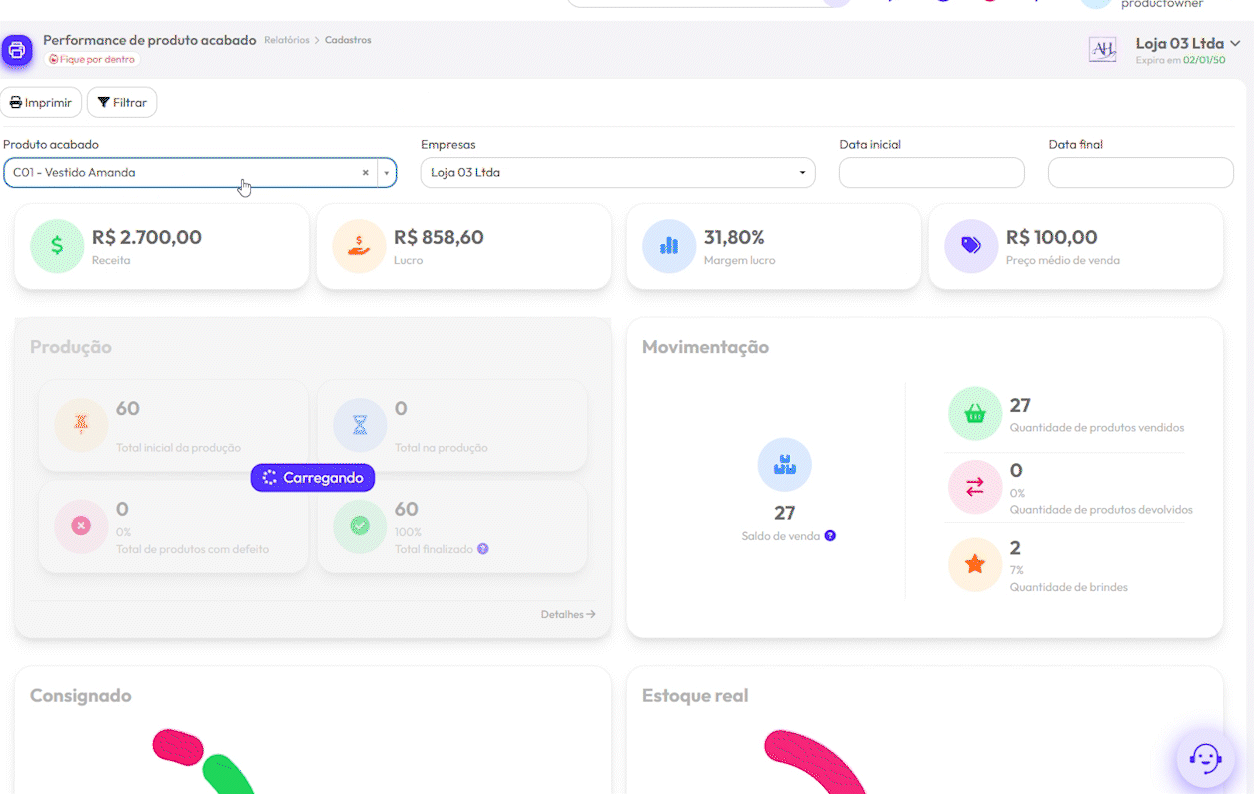Open Cadastros breadcrumb item

click(x=348, y=40)
